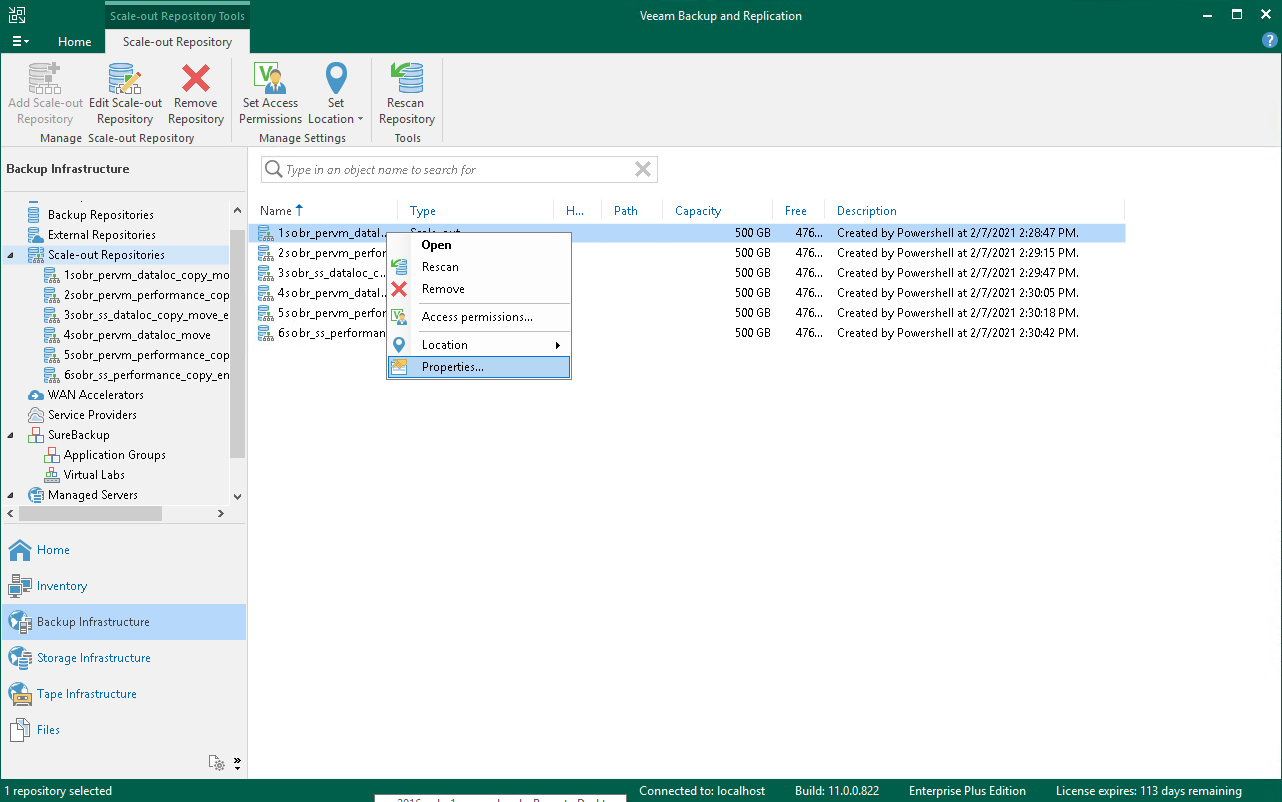Click the External Repositories tree icon
This screenshot has height=802, width=1282.
36,235
